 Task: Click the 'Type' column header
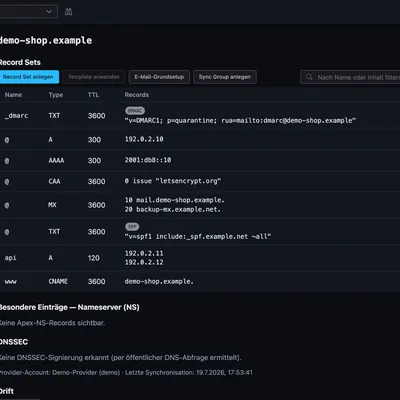[56, 95]
